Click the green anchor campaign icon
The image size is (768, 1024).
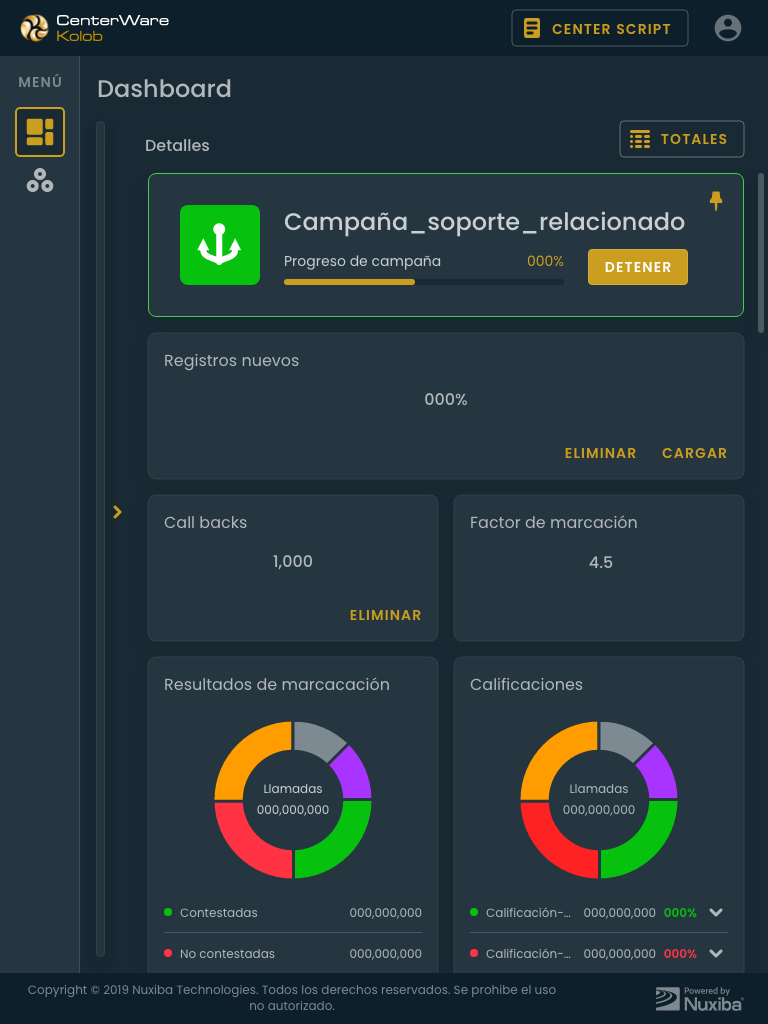pos(220,245)
